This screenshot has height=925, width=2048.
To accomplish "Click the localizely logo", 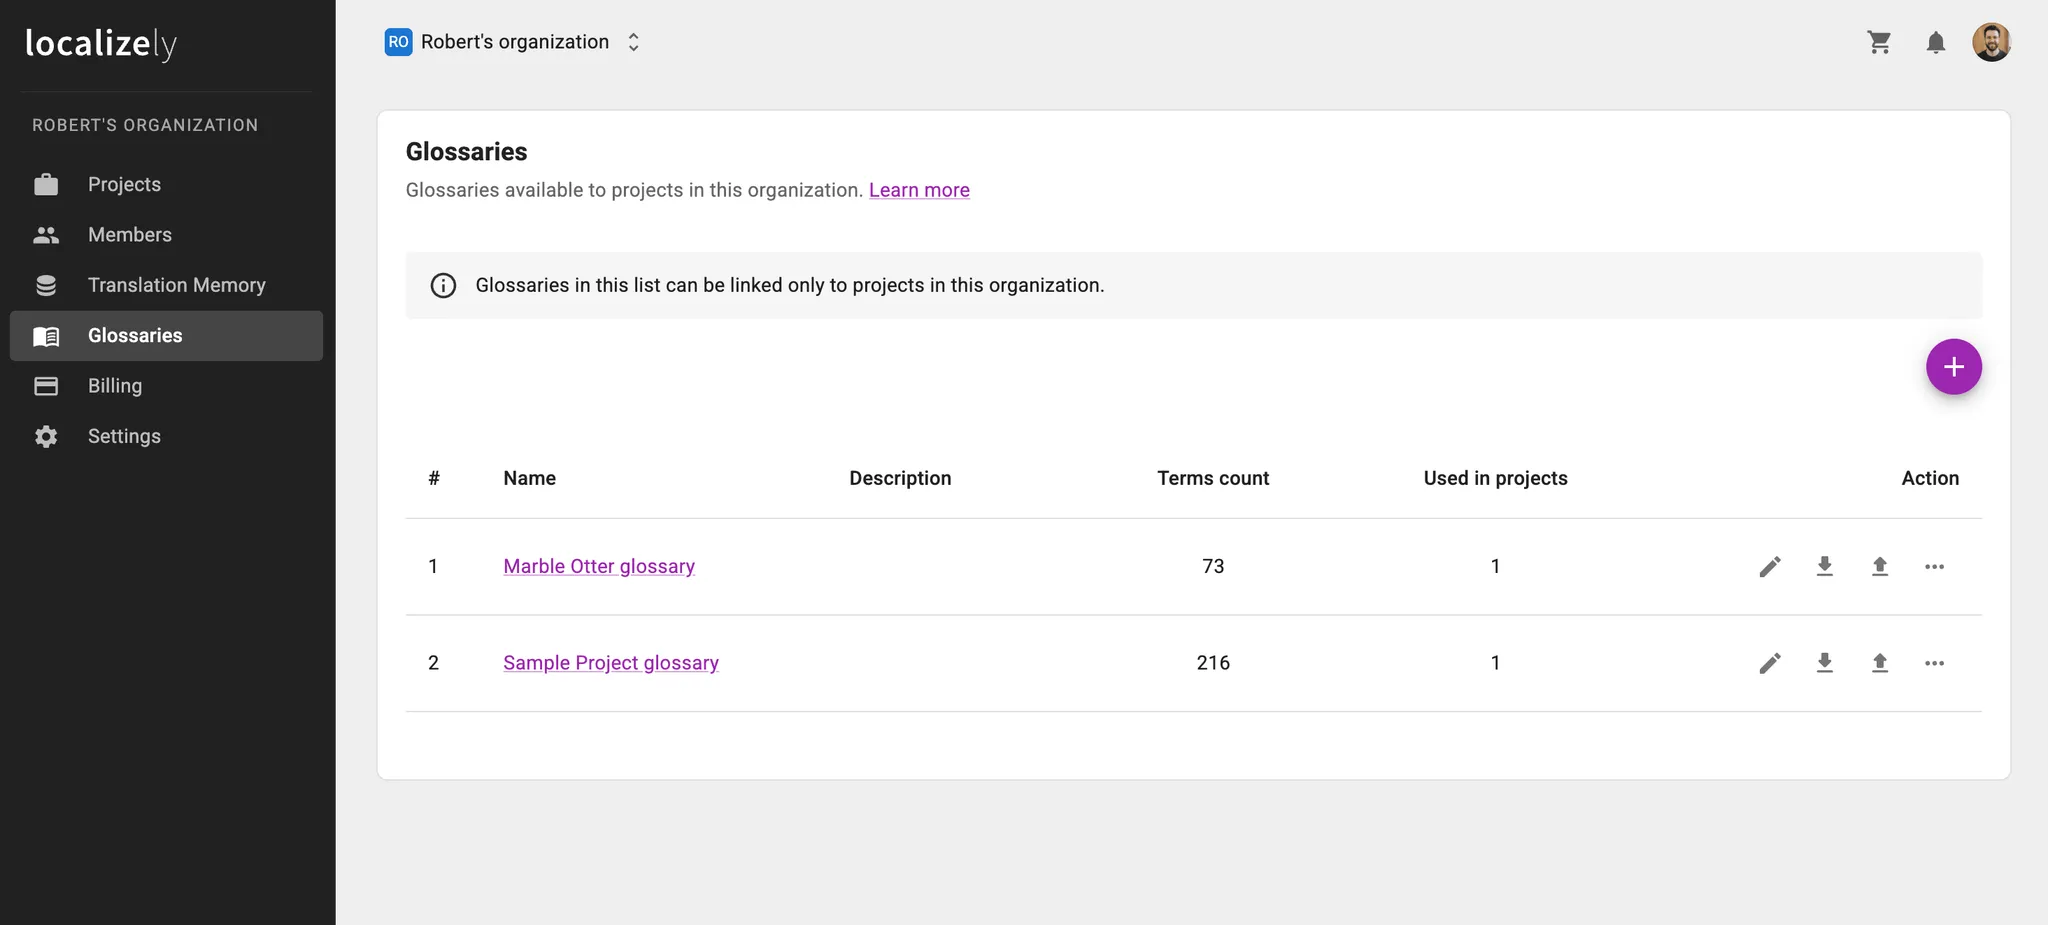I will pyautogui.click(x=101, y=43).
